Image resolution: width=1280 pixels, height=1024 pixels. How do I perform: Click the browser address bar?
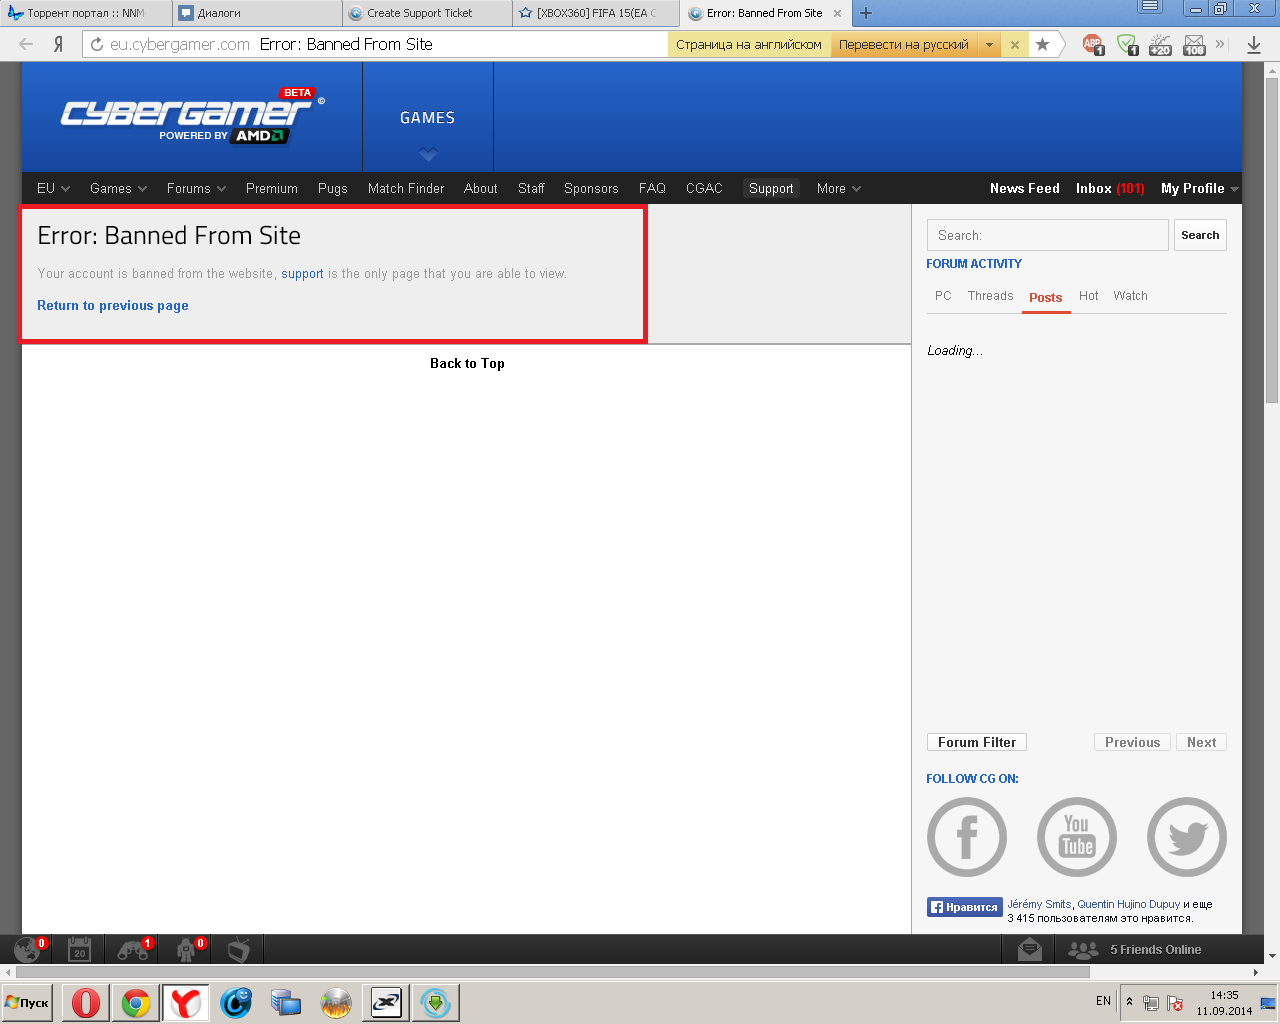point(375,44)
